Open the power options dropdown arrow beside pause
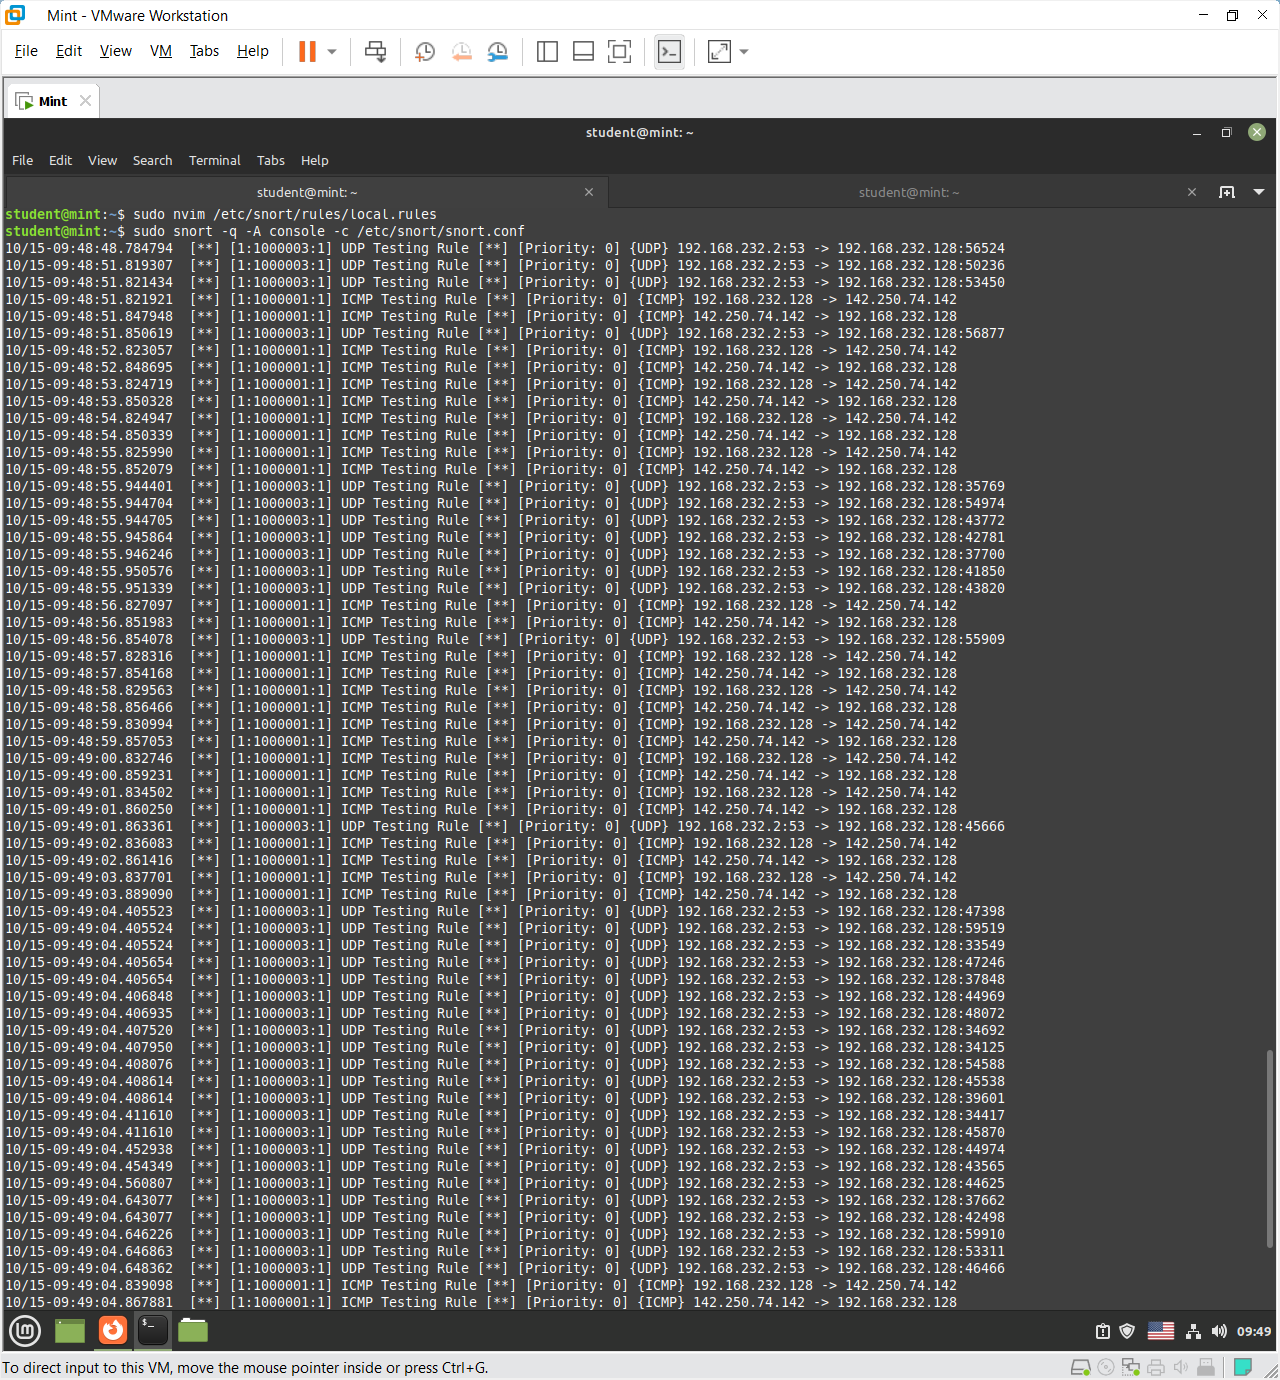The width and height of the screenshot is (1280, 1380). pos(332,52)
